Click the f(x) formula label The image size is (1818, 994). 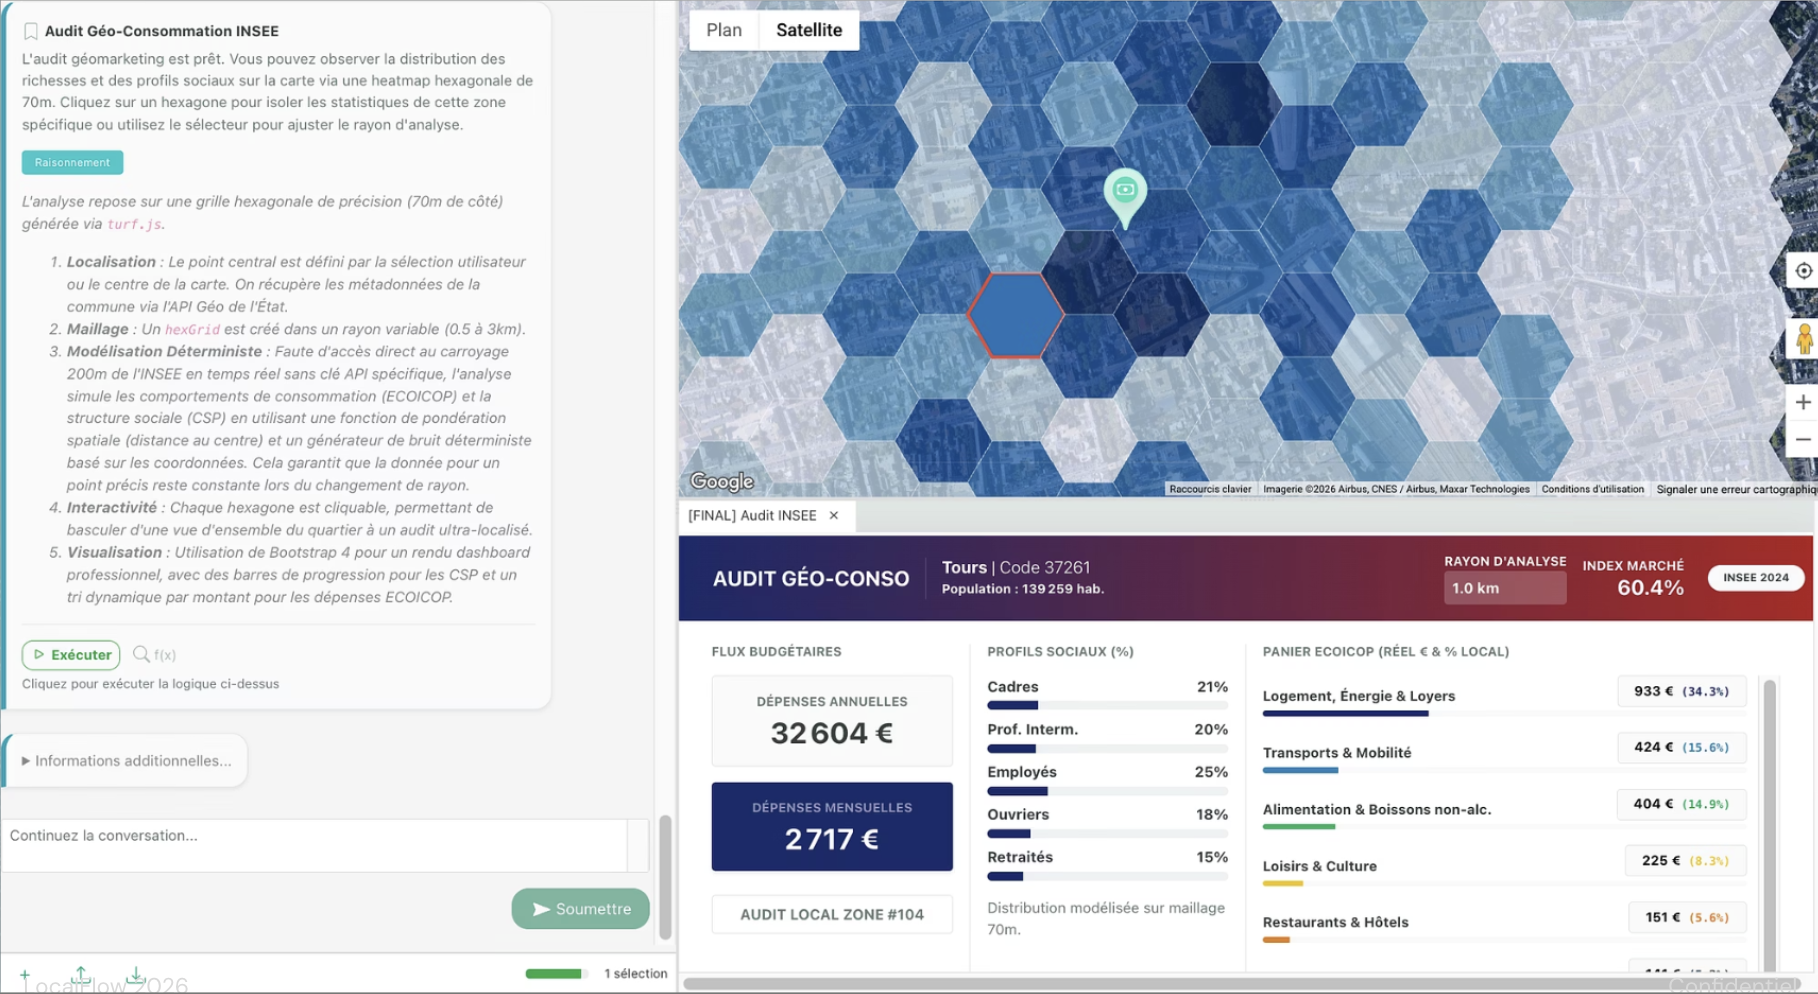(165, 655)
